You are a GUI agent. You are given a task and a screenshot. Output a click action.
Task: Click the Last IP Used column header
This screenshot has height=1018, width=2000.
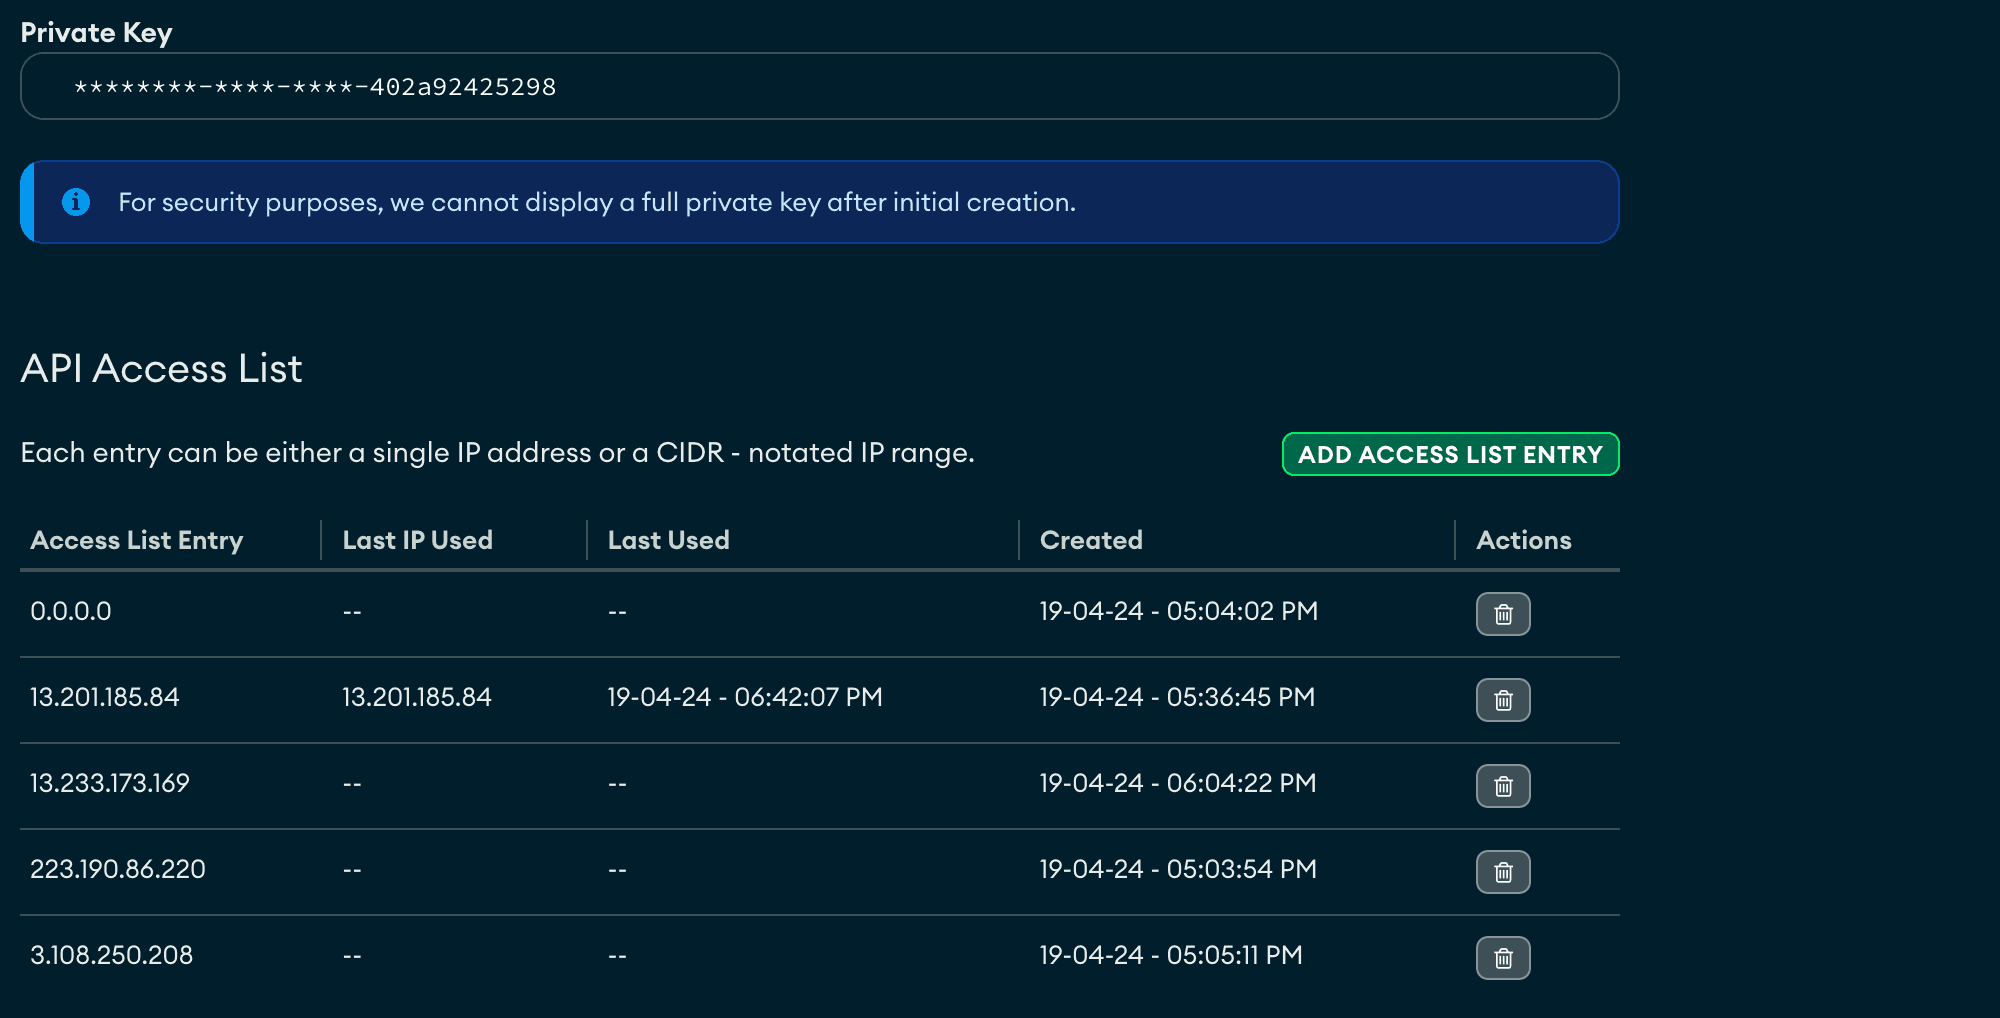[417, 540]
